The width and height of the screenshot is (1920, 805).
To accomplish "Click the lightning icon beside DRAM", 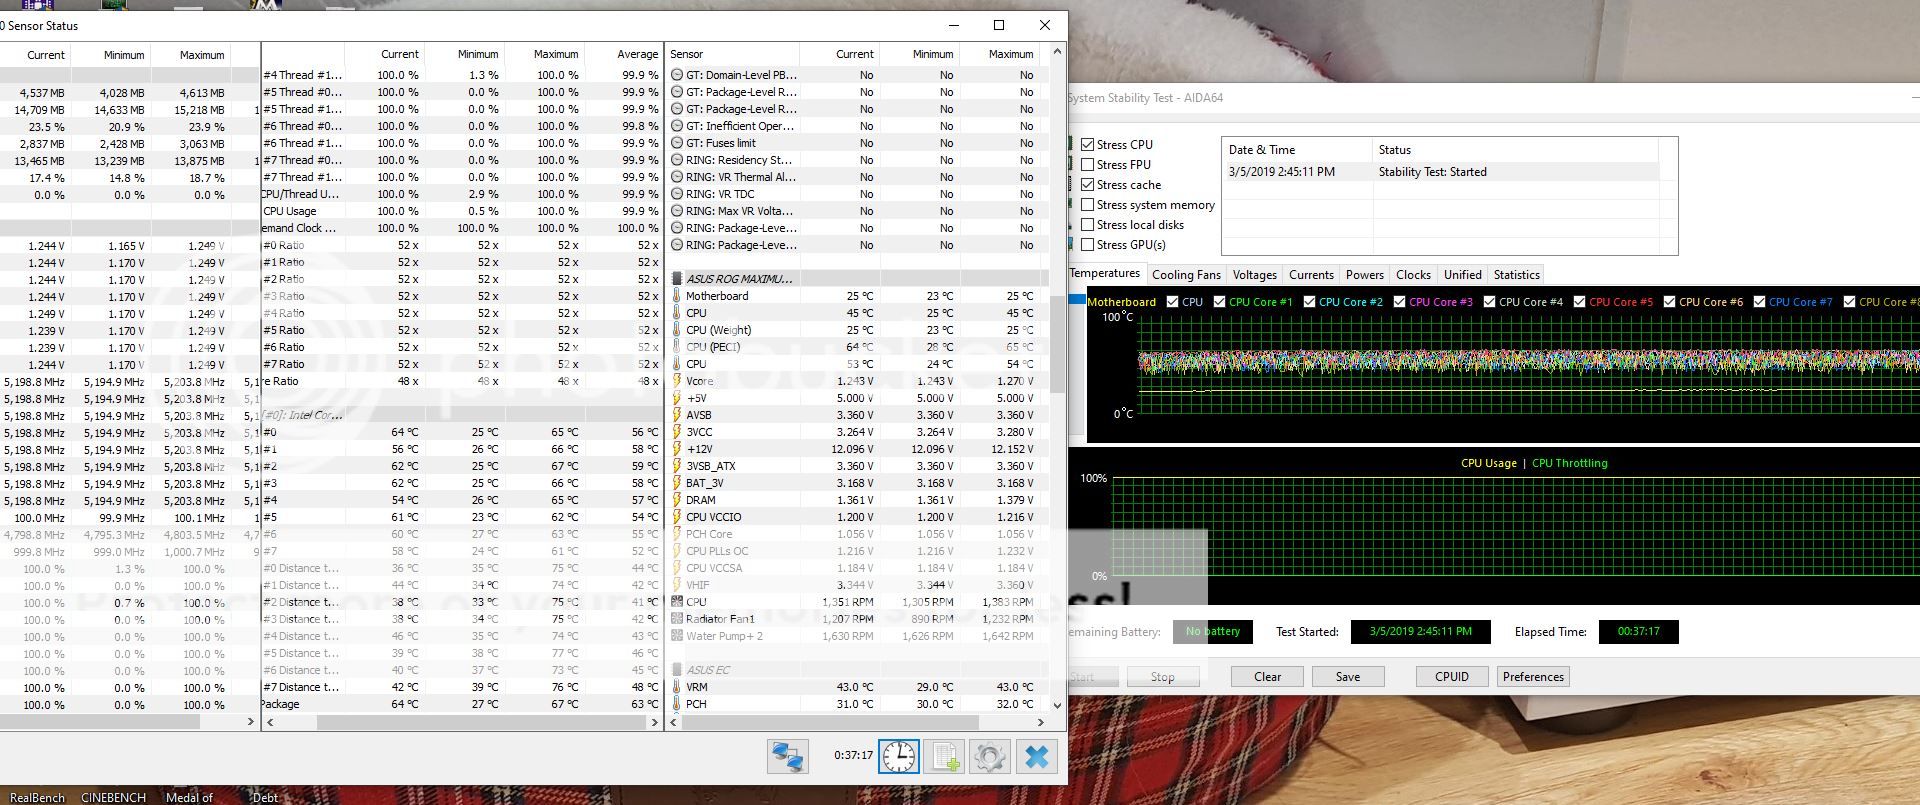I will pyautogui.click(x=677, y=500).
